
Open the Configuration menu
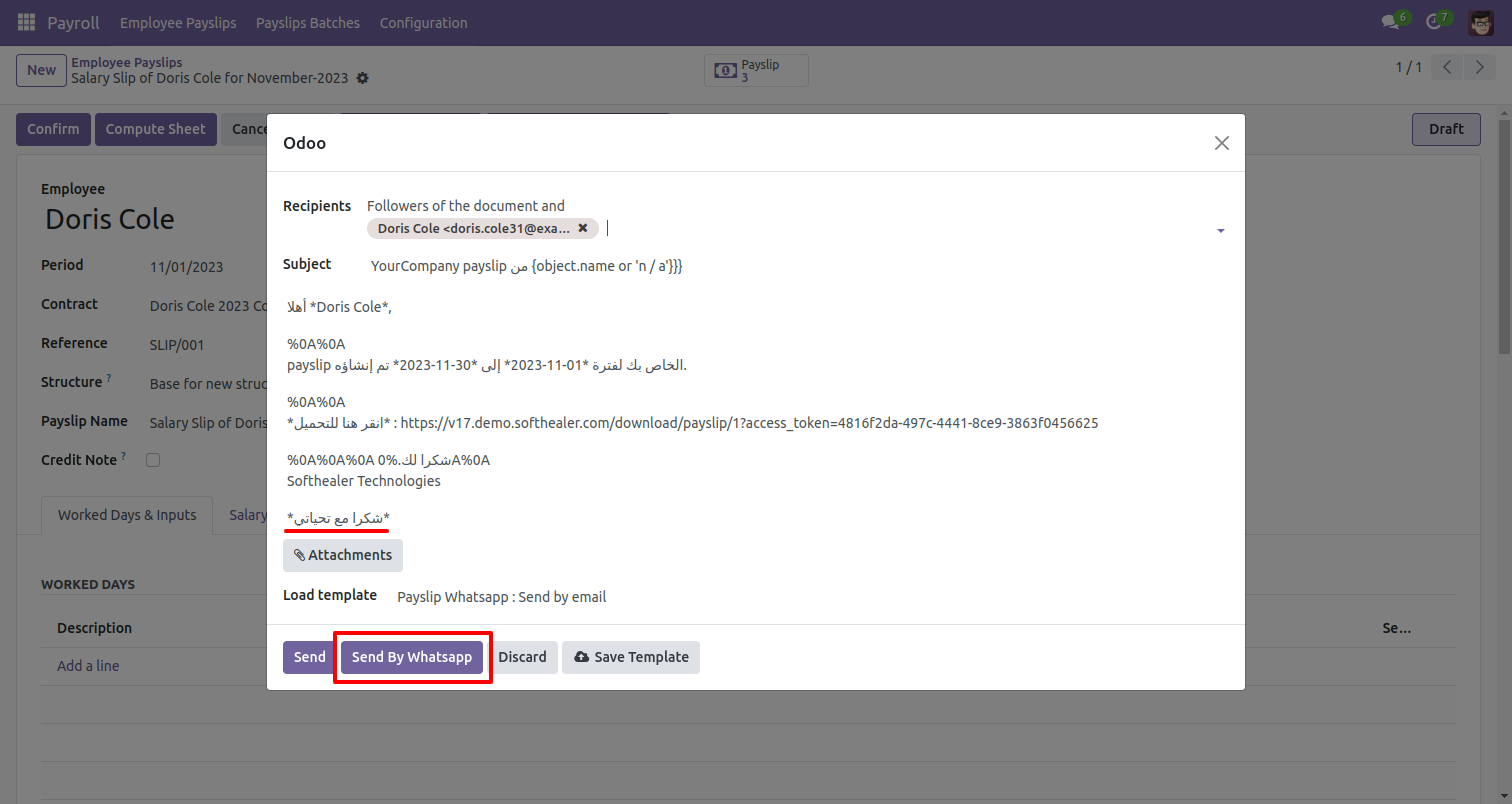pyautogui.click(x=423, y=22)
